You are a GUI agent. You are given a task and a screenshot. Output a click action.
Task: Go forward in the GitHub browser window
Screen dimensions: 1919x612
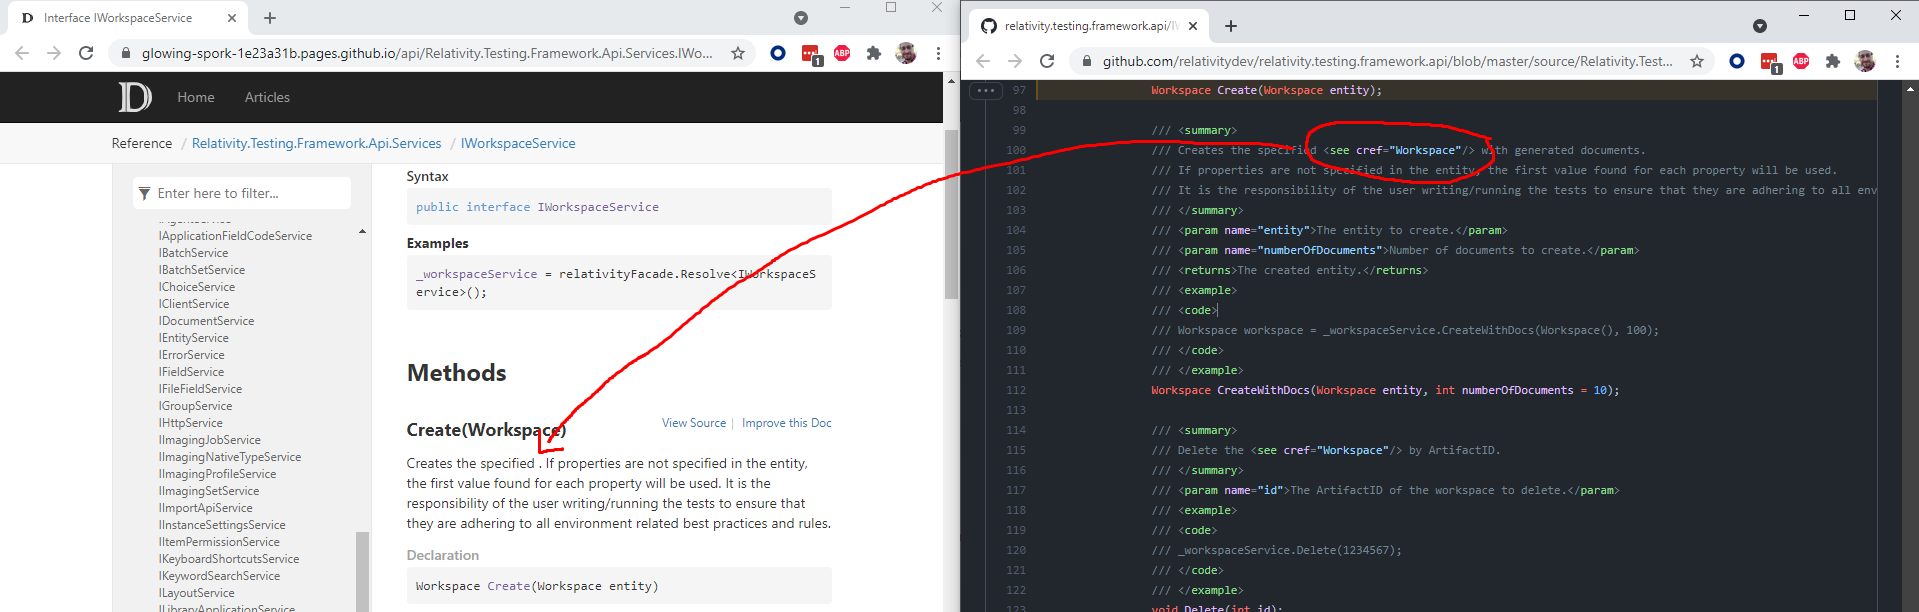[1015, 61]
